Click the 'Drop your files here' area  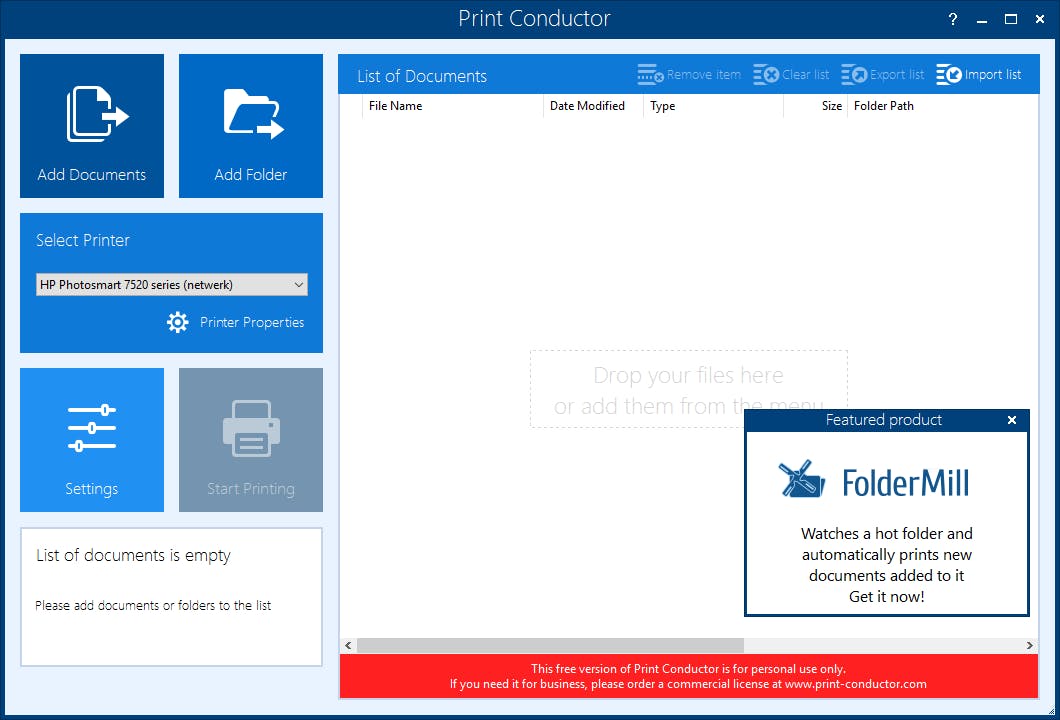click(x=688, y=389)
